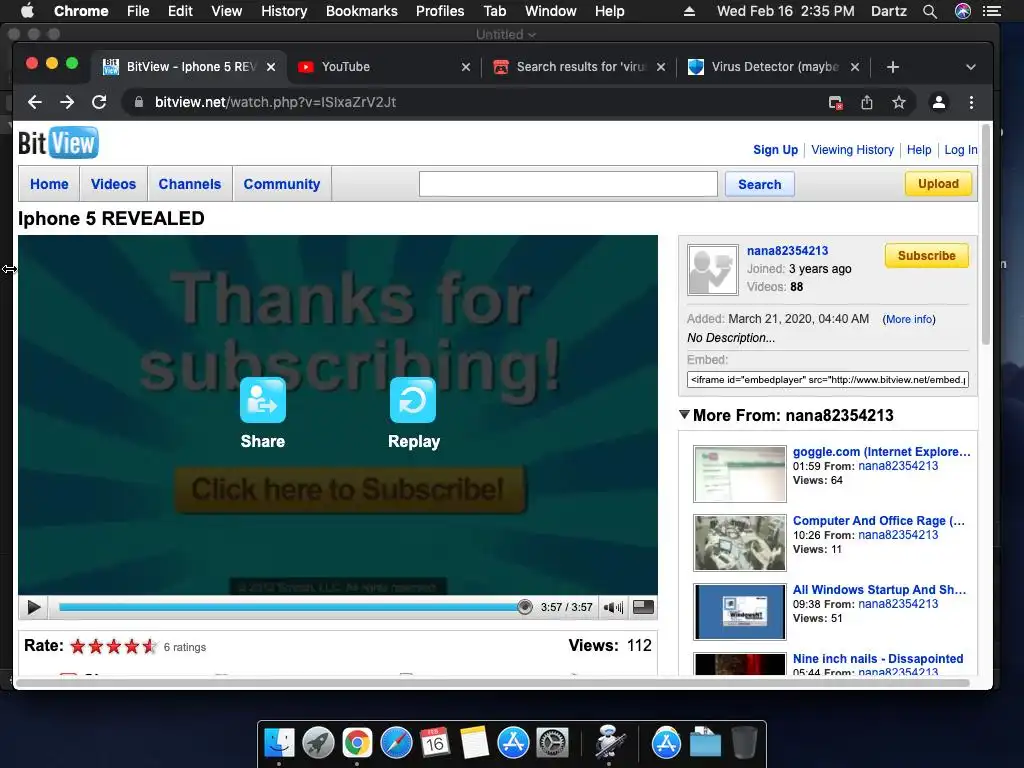Reload the BitView page

click(99, 102)
